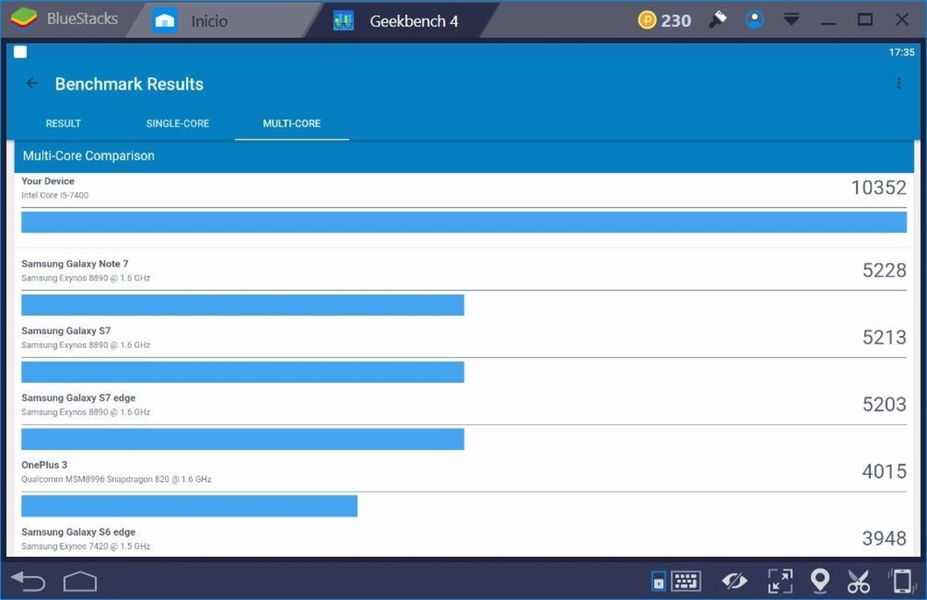This screenshot has width=927, height=600.
Task: Click the Android back button
Action: point(28,582)
